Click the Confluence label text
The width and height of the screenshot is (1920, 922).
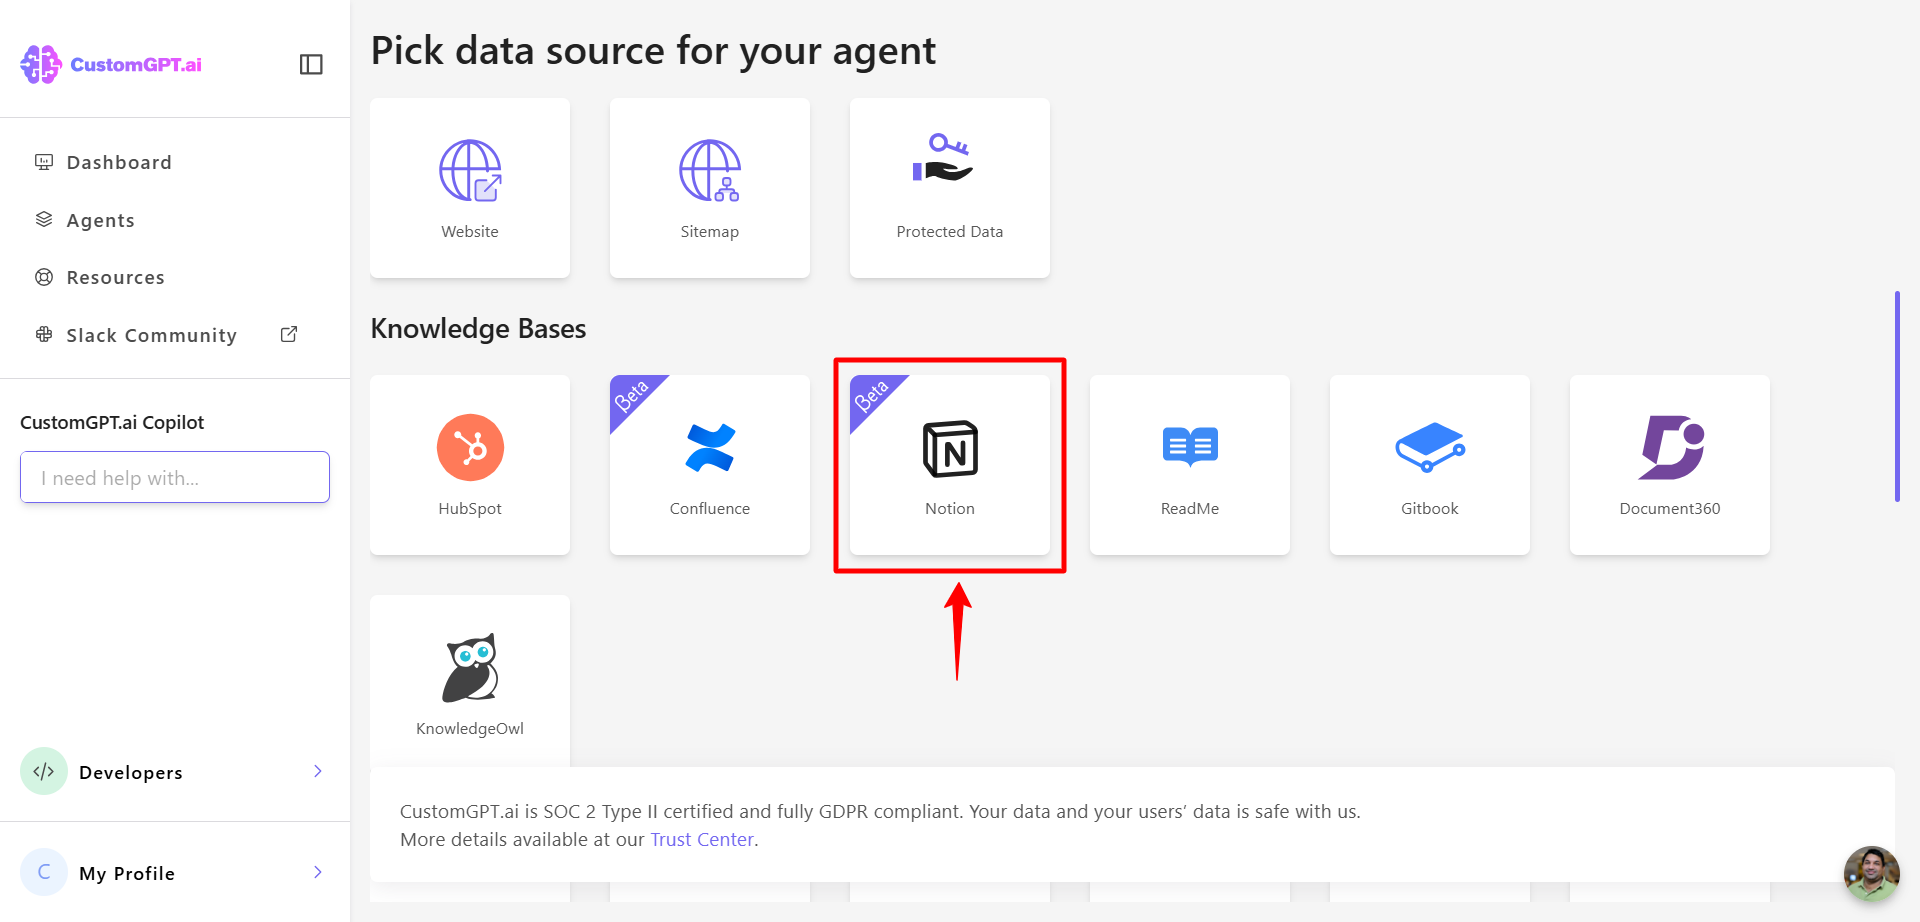[710, 508]
